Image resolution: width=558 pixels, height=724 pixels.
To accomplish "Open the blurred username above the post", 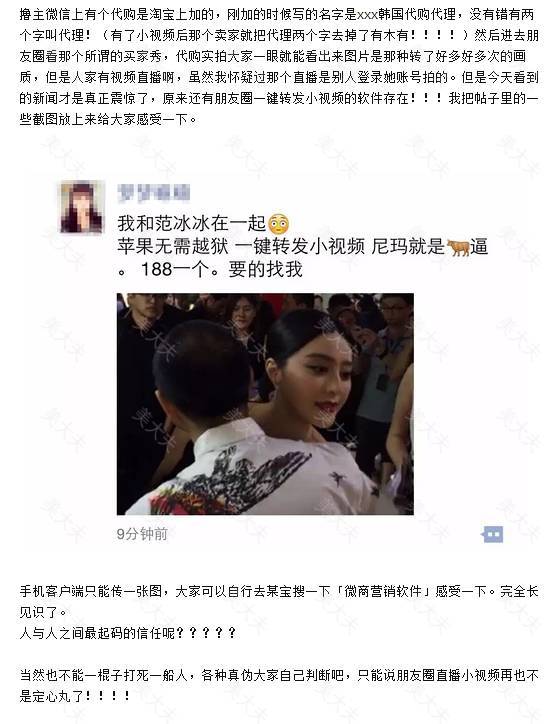I will point(153,193).
